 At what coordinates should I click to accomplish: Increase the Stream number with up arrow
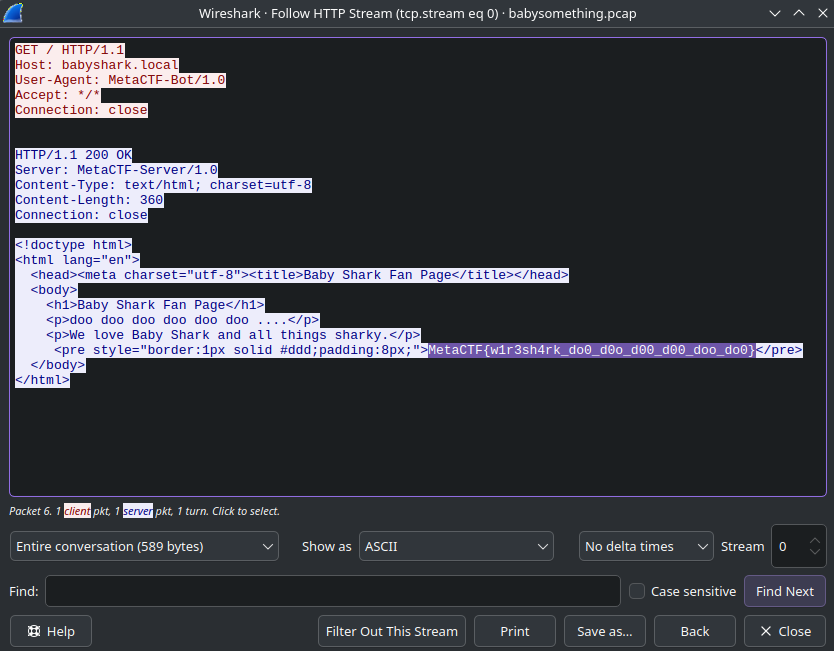pyautogui.click(x=814, y=540)
